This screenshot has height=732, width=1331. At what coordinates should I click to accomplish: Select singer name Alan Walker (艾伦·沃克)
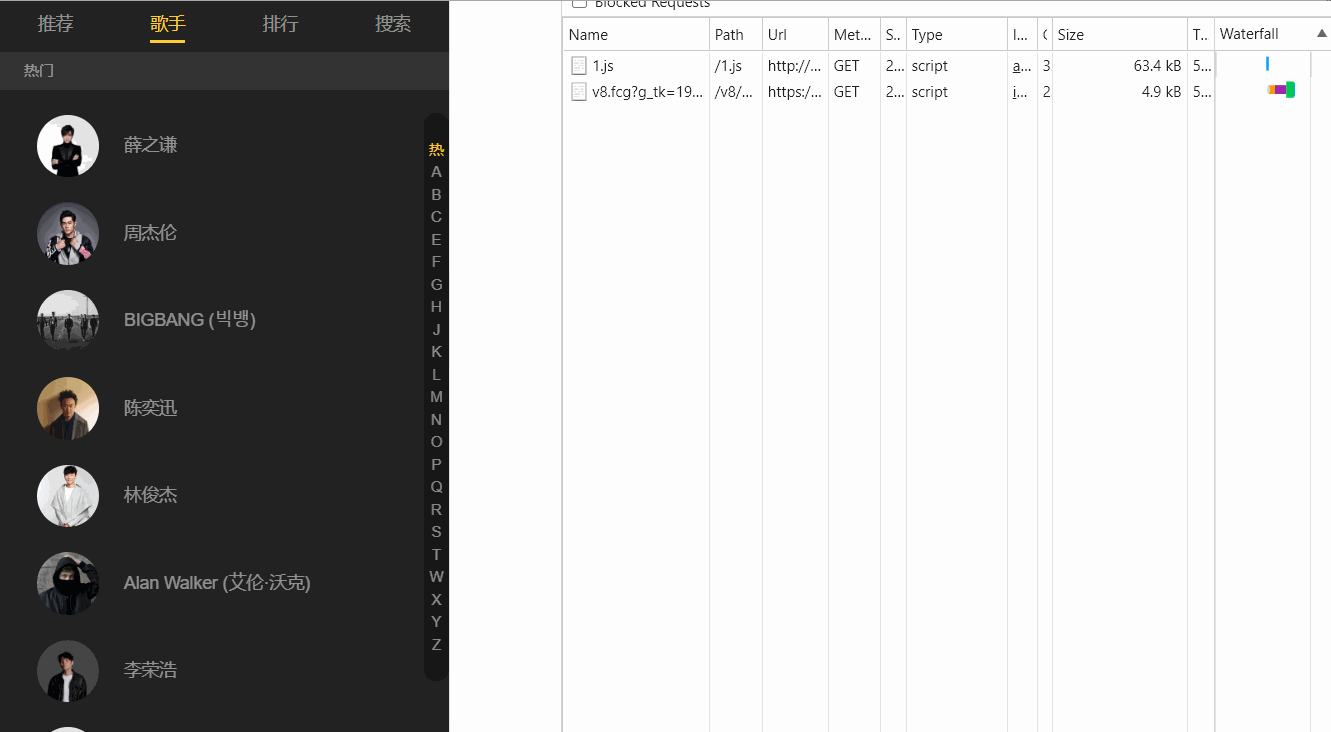[x=217, y=583]
